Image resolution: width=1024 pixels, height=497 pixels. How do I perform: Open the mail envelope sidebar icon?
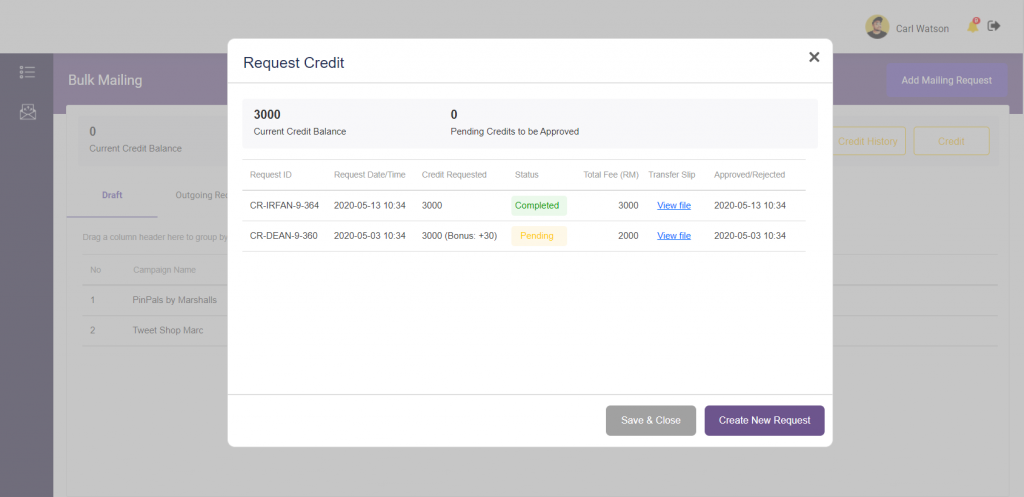click(27, 112)
